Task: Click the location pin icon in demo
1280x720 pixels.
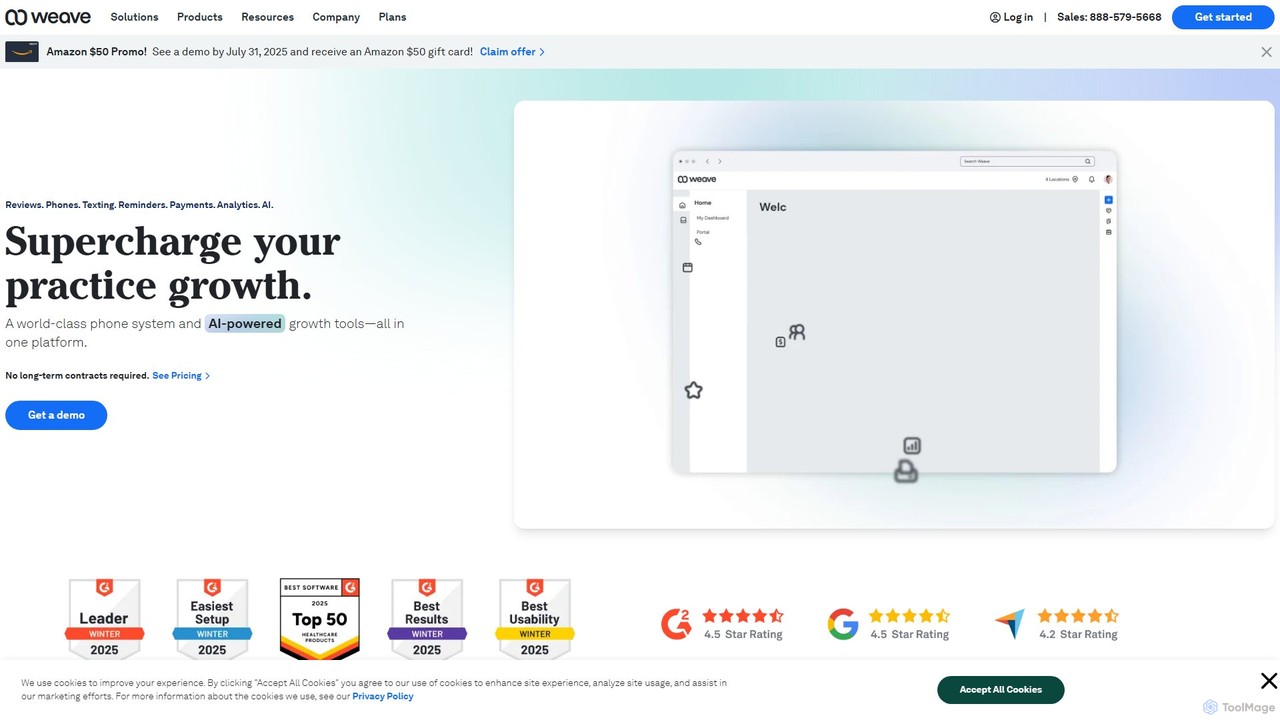Action: 1075,180
